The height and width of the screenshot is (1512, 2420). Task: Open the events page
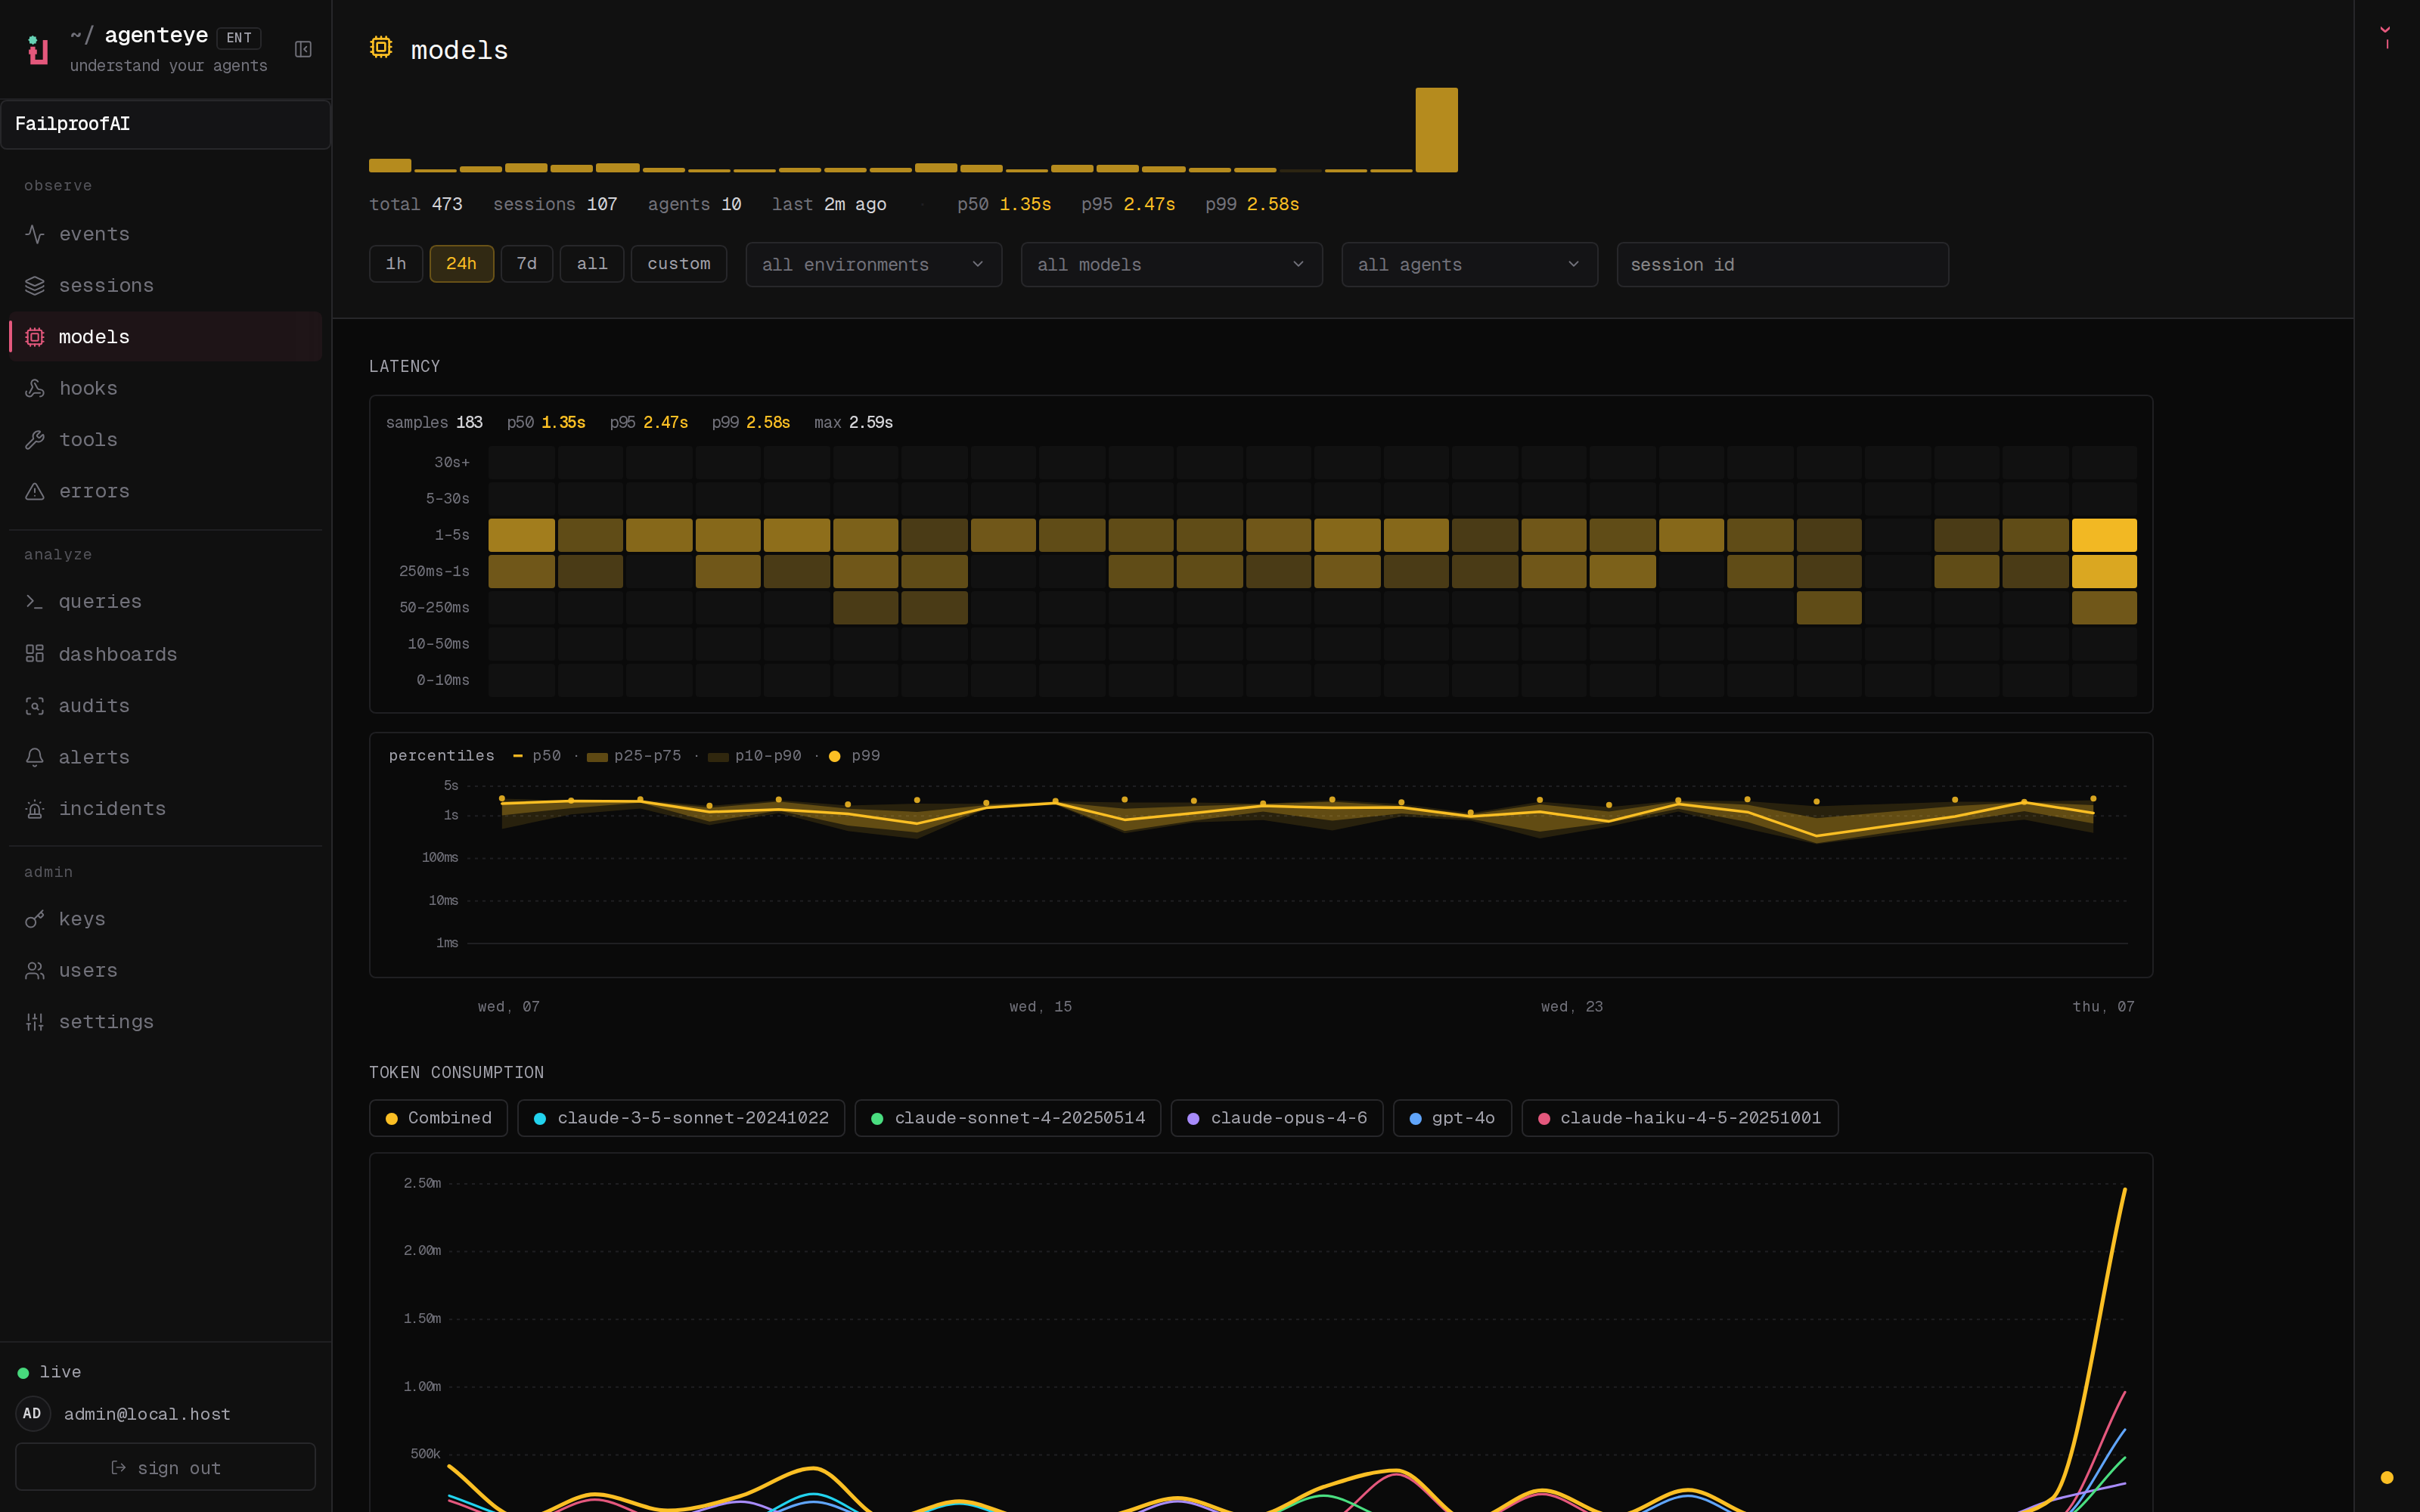tap(165, 234)
